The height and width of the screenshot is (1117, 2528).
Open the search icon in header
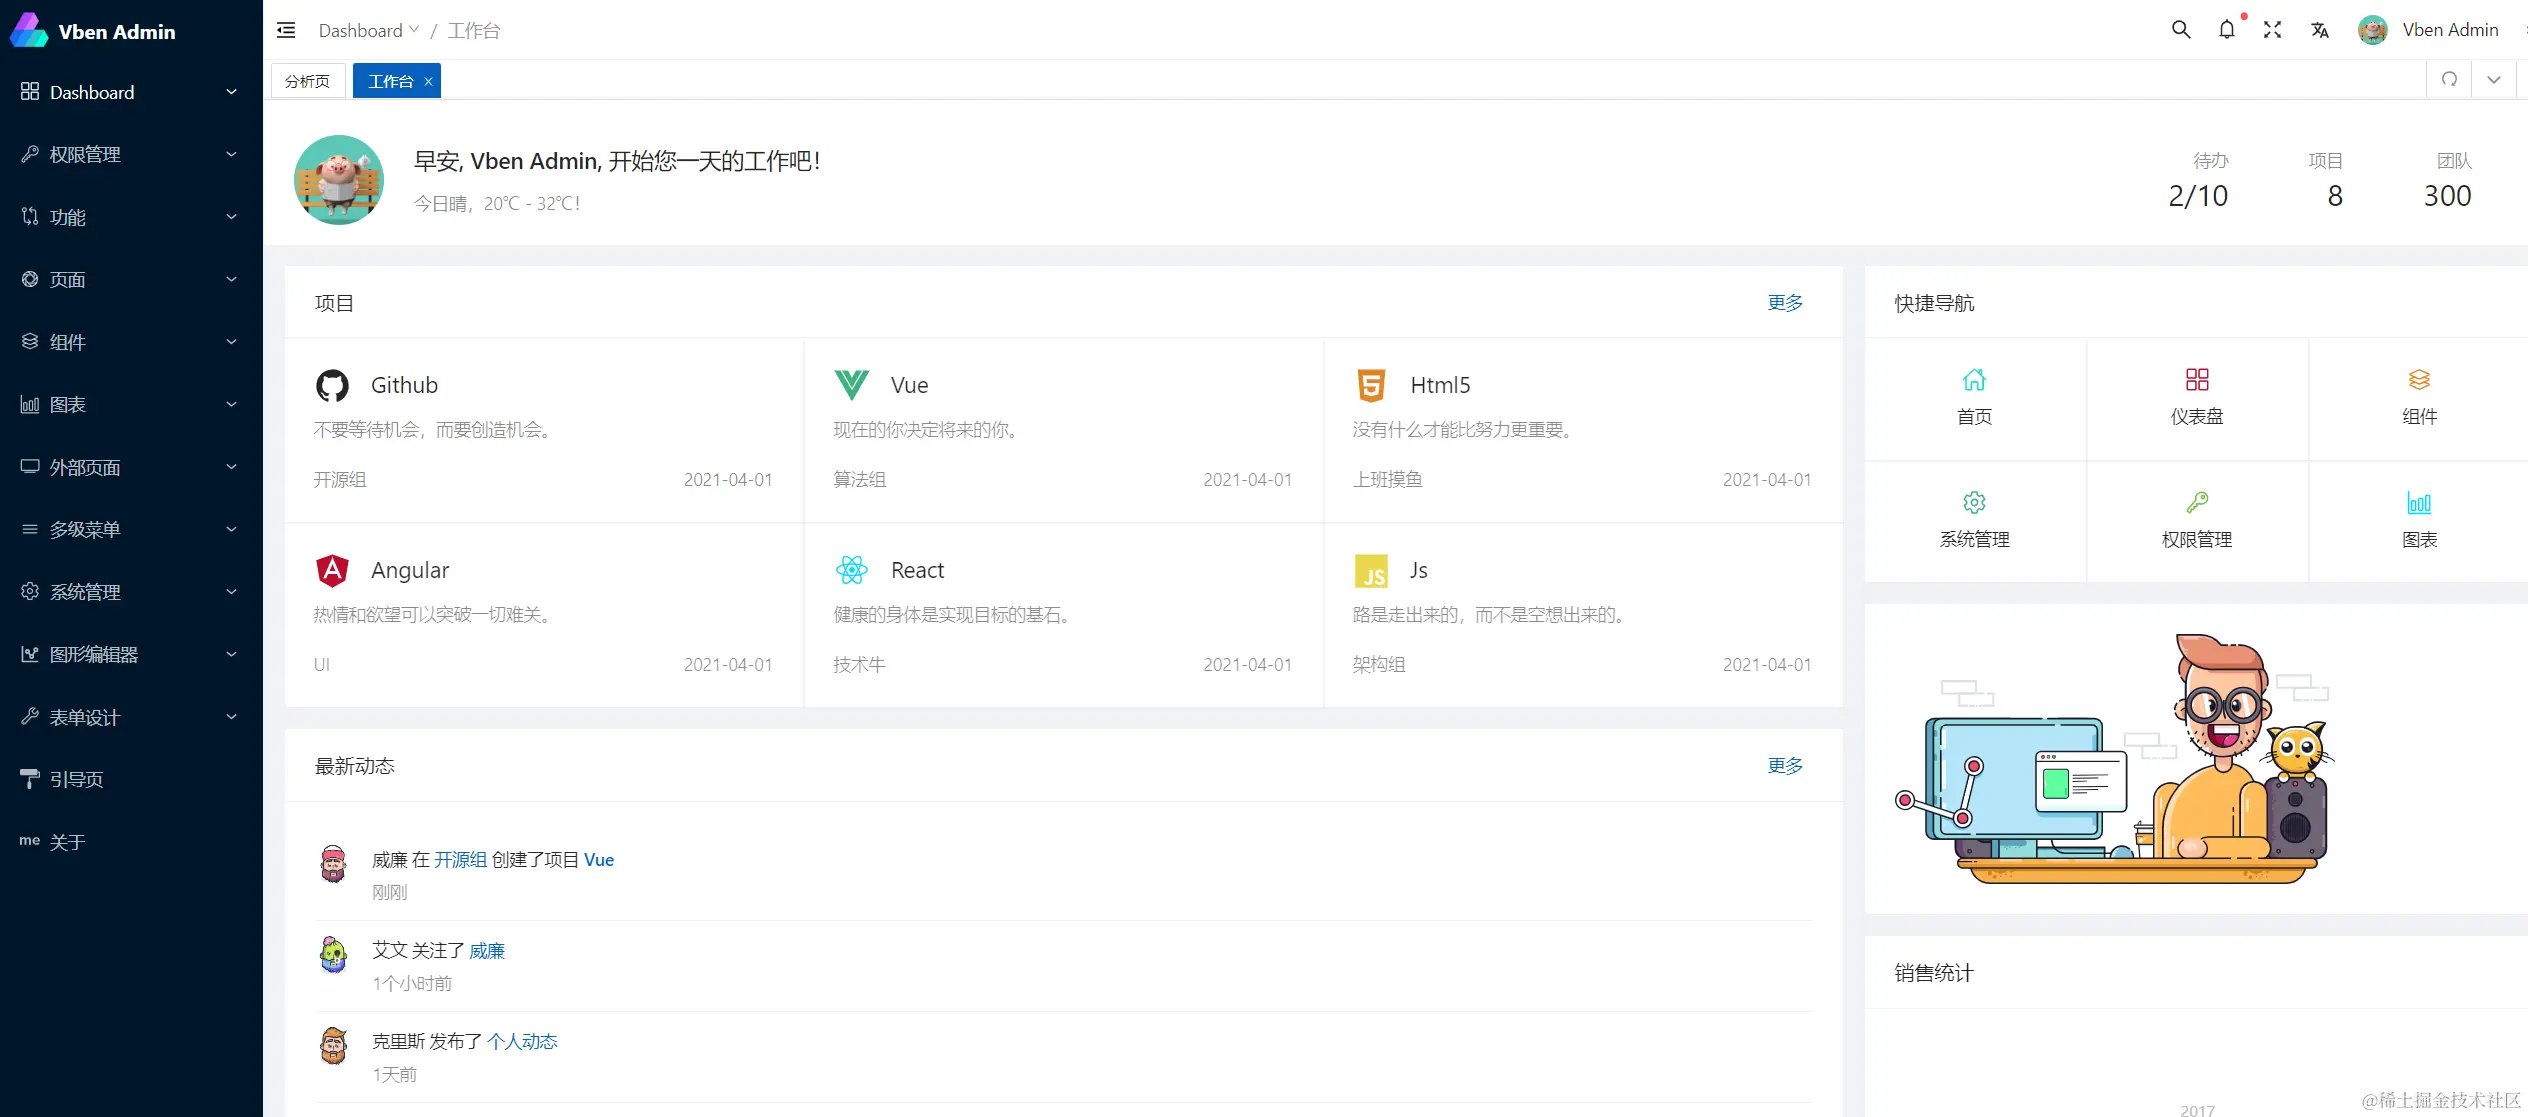tap(2181, 30)
